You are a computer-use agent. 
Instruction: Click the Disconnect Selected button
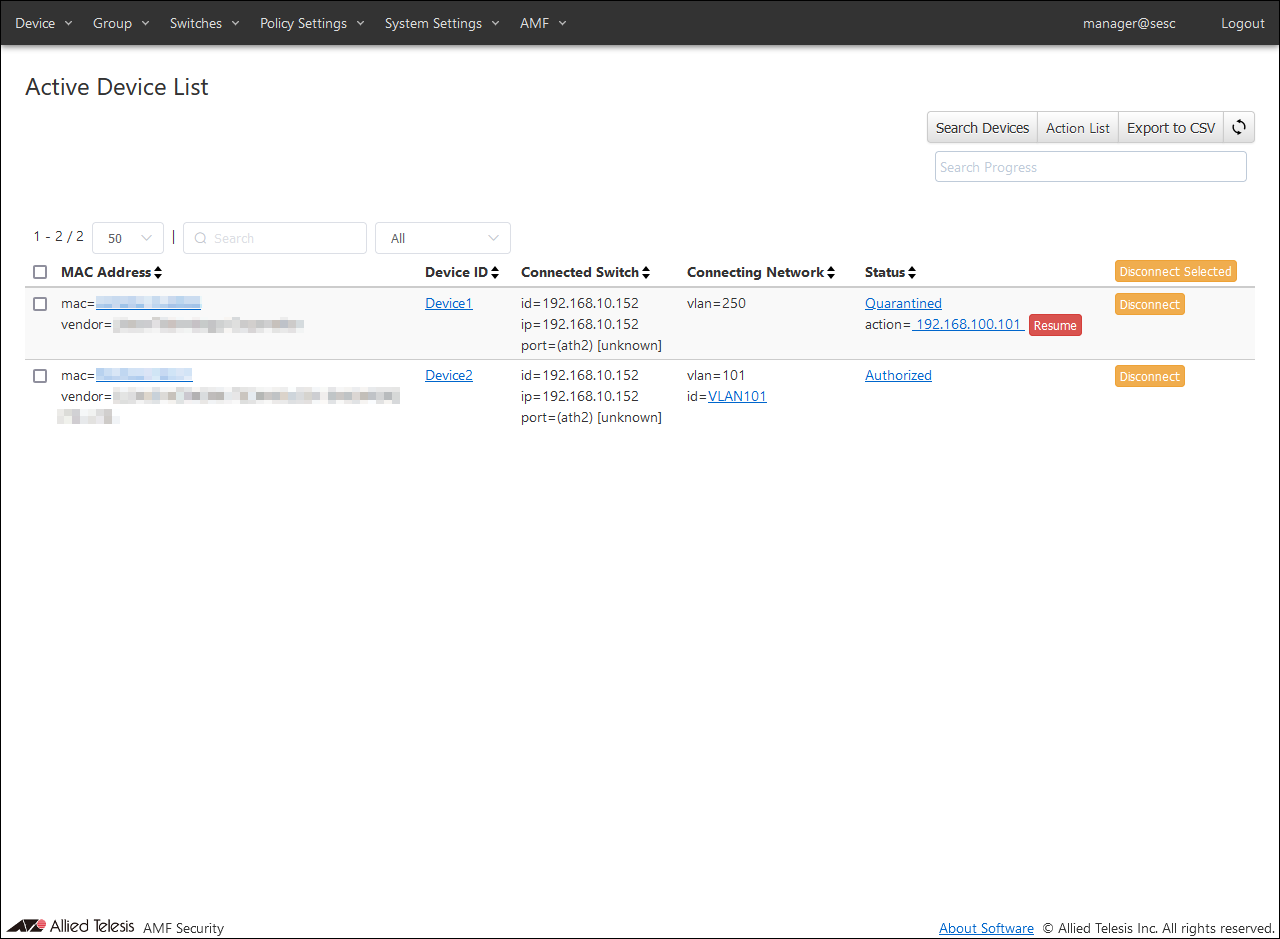pos(1175,271)
